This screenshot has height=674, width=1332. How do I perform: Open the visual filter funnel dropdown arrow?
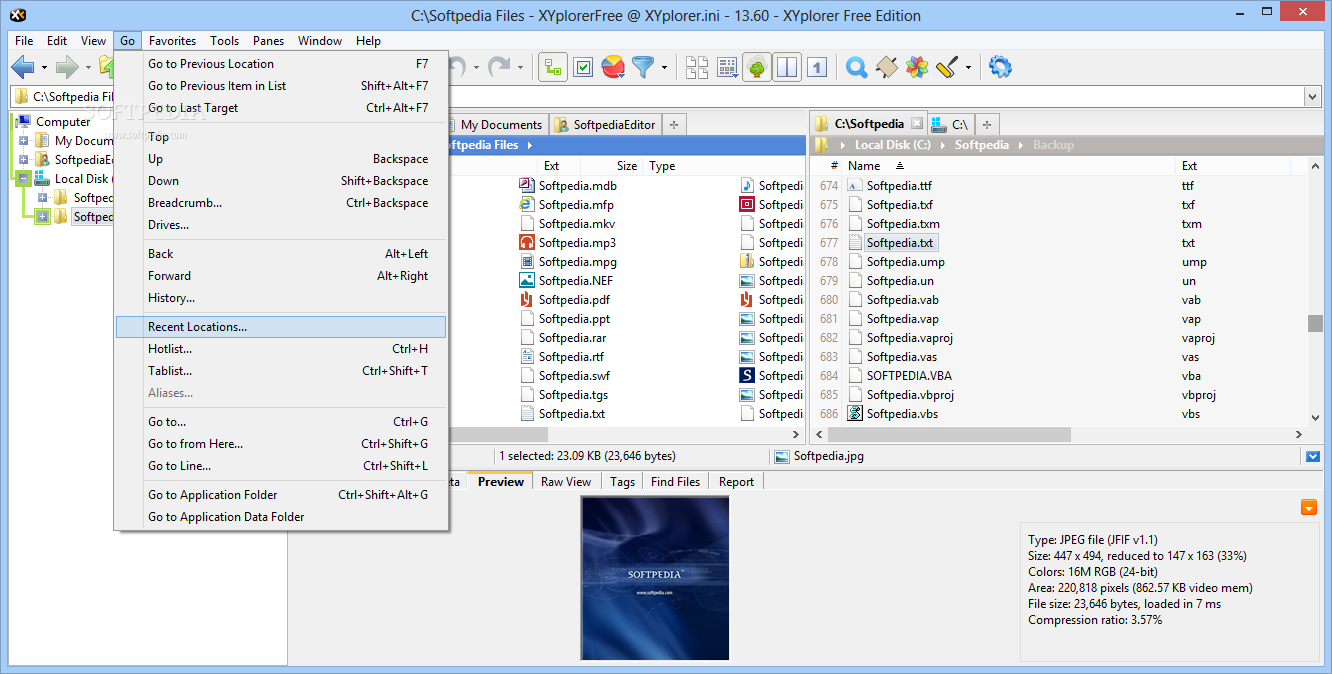coord(662,68)
